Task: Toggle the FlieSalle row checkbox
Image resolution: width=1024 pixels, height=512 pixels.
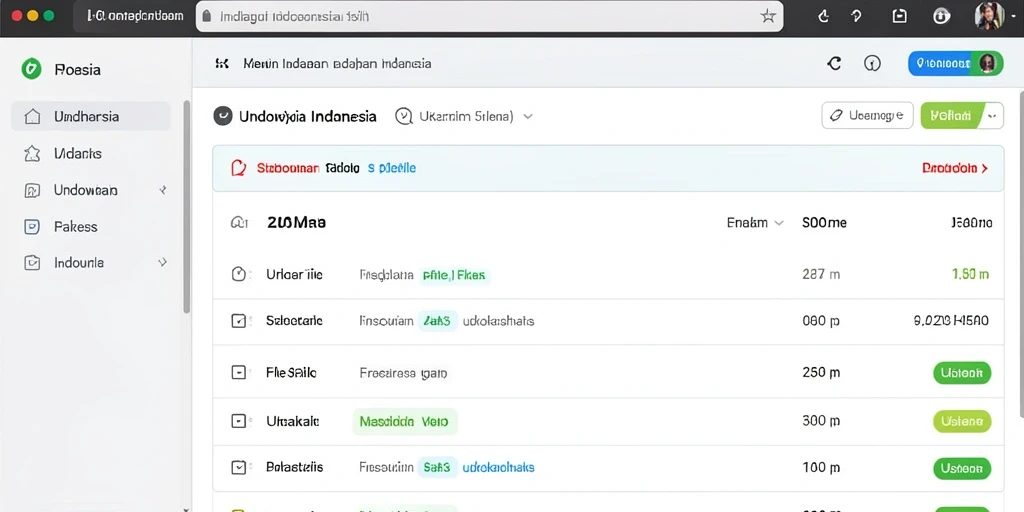Action: pyautogui.click(x=239, y=373)
